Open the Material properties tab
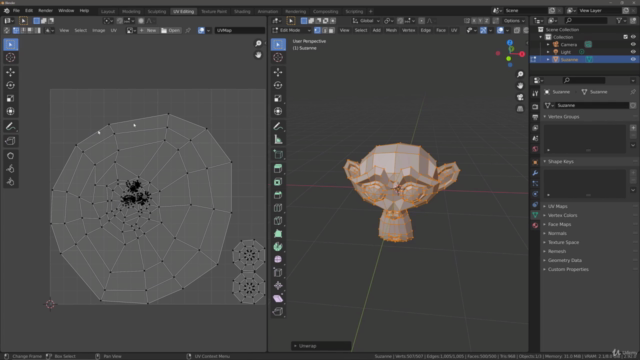 535,225
